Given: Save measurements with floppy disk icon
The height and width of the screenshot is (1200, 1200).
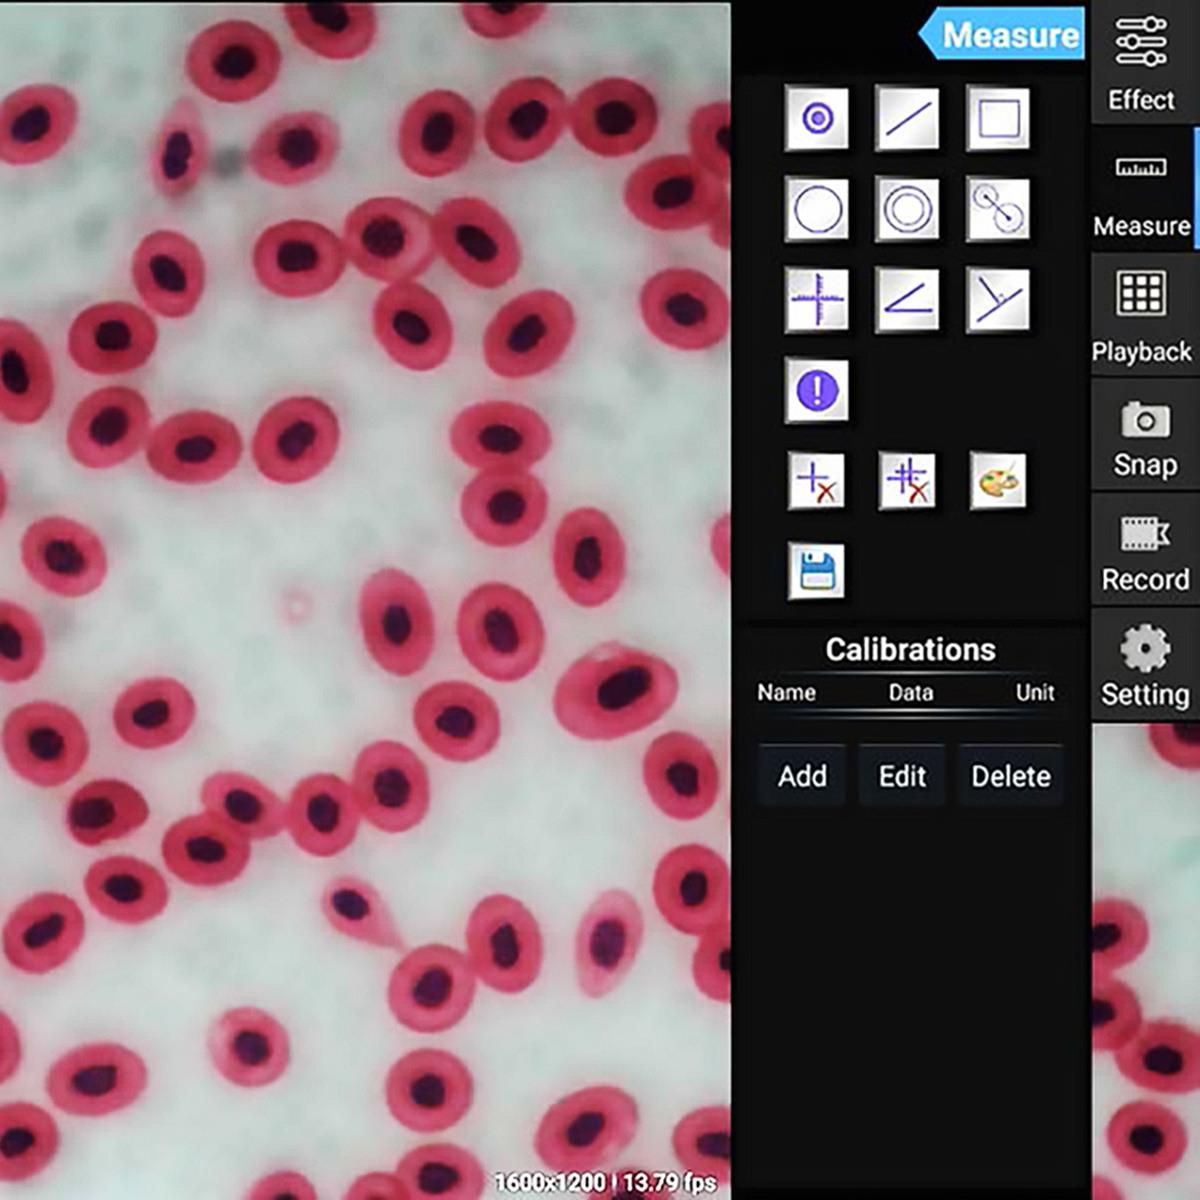Looking at the screenshot, I should [817, 572].
